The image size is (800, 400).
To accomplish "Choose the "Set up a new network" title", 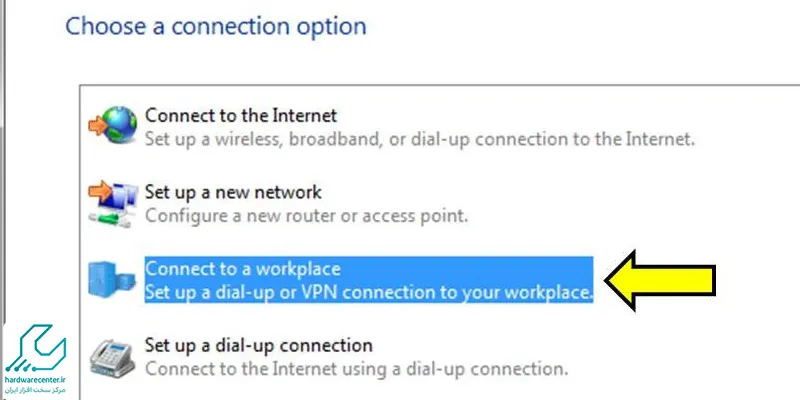I will point(233,192).
